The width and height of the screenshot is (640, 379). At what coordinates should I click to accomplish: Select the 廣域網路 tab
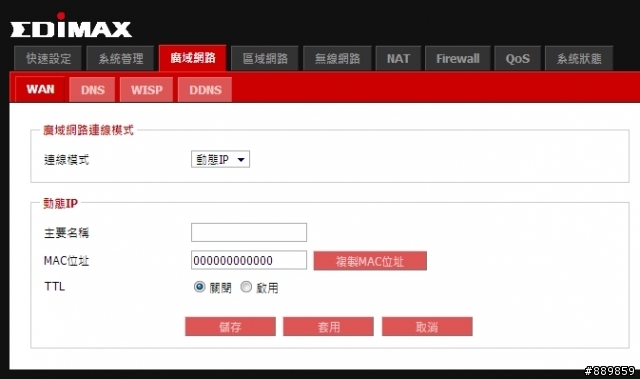click(x=193, y=58)
